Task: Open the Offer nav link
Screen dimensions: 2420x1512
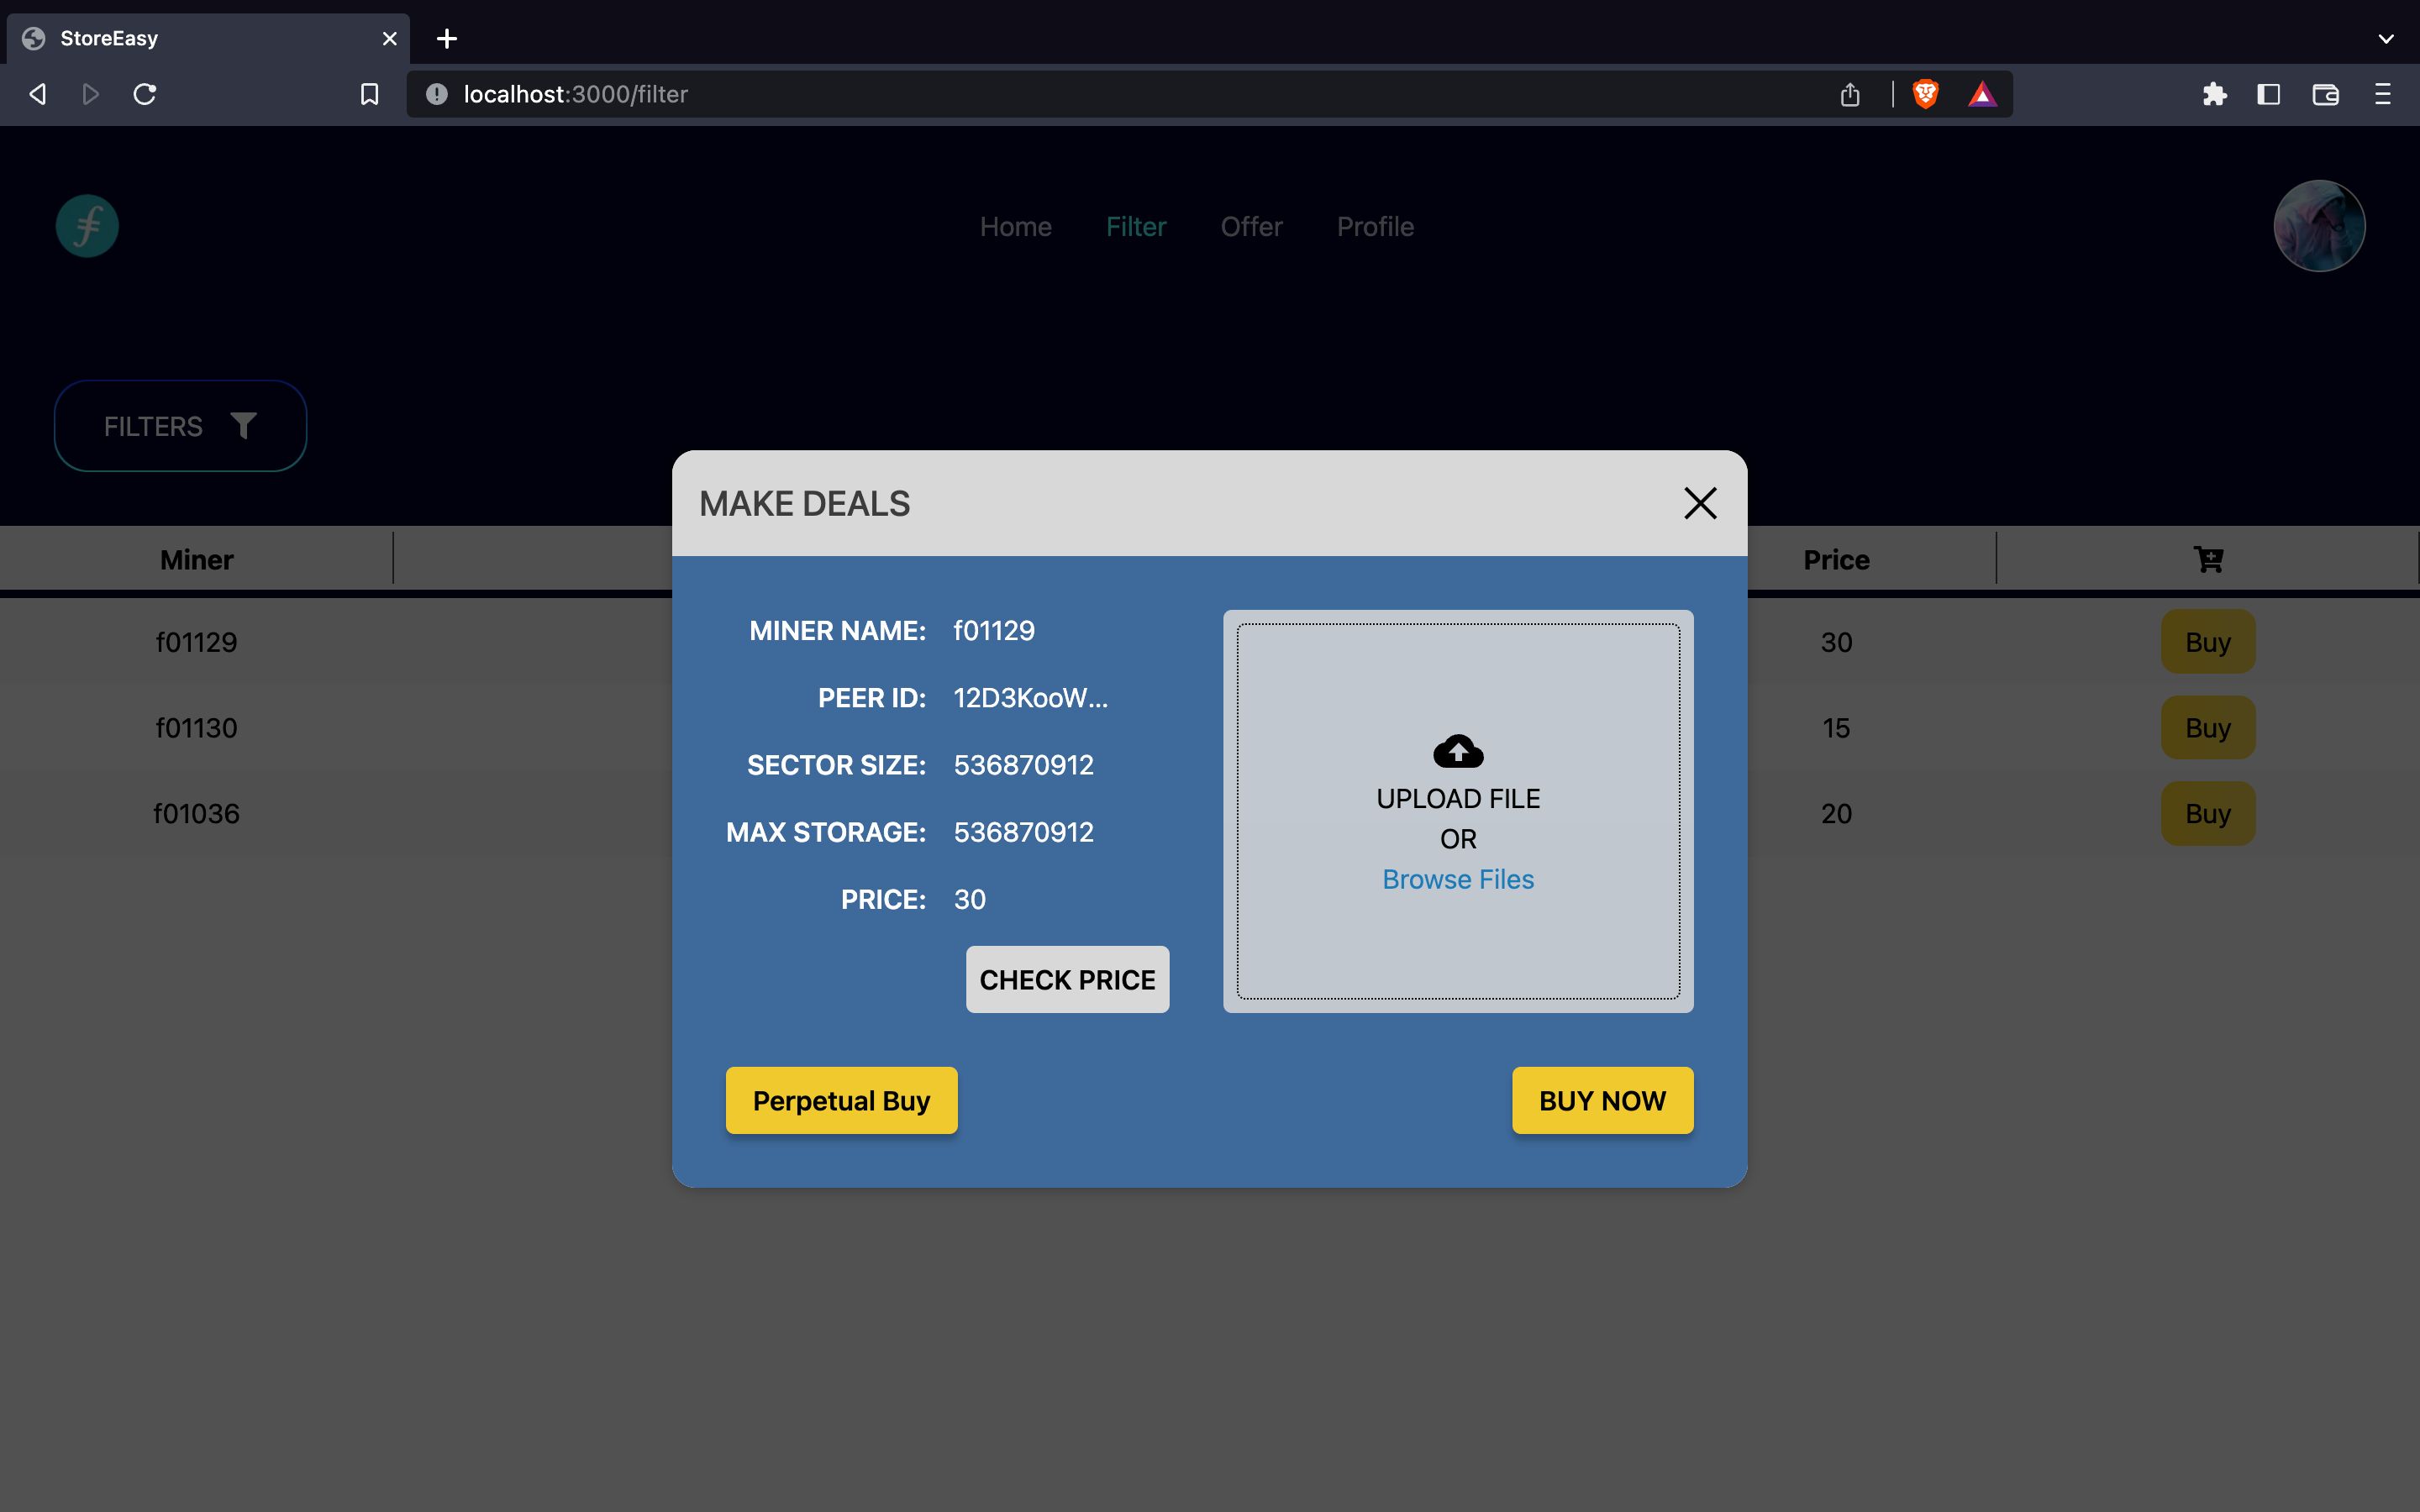Action: [x=1251, y=227]
